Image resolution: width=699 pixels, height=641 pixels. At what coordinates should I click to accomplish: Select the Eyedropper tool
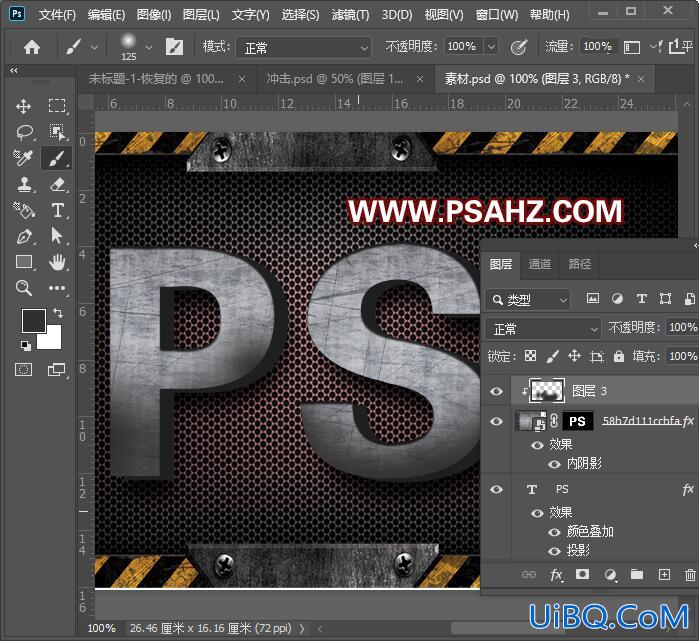click(x=23, y=158)
